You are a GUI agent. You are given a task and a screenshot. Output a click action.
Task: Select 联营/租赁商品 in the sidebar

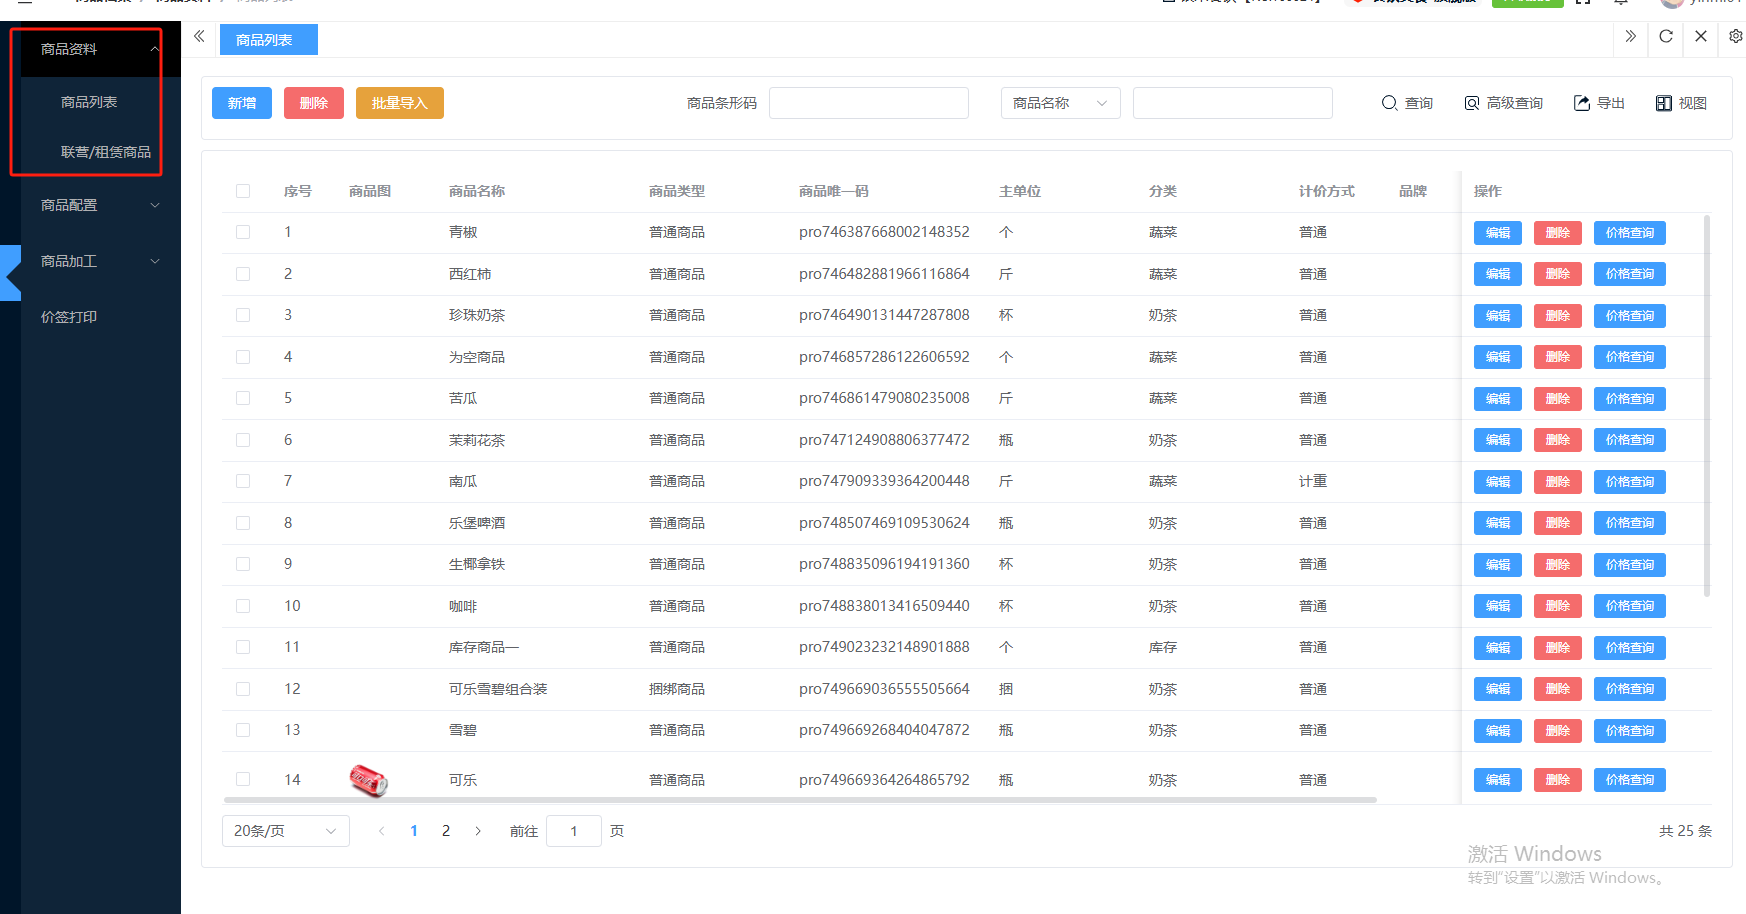pyautogui.click(x=105, y=152)
